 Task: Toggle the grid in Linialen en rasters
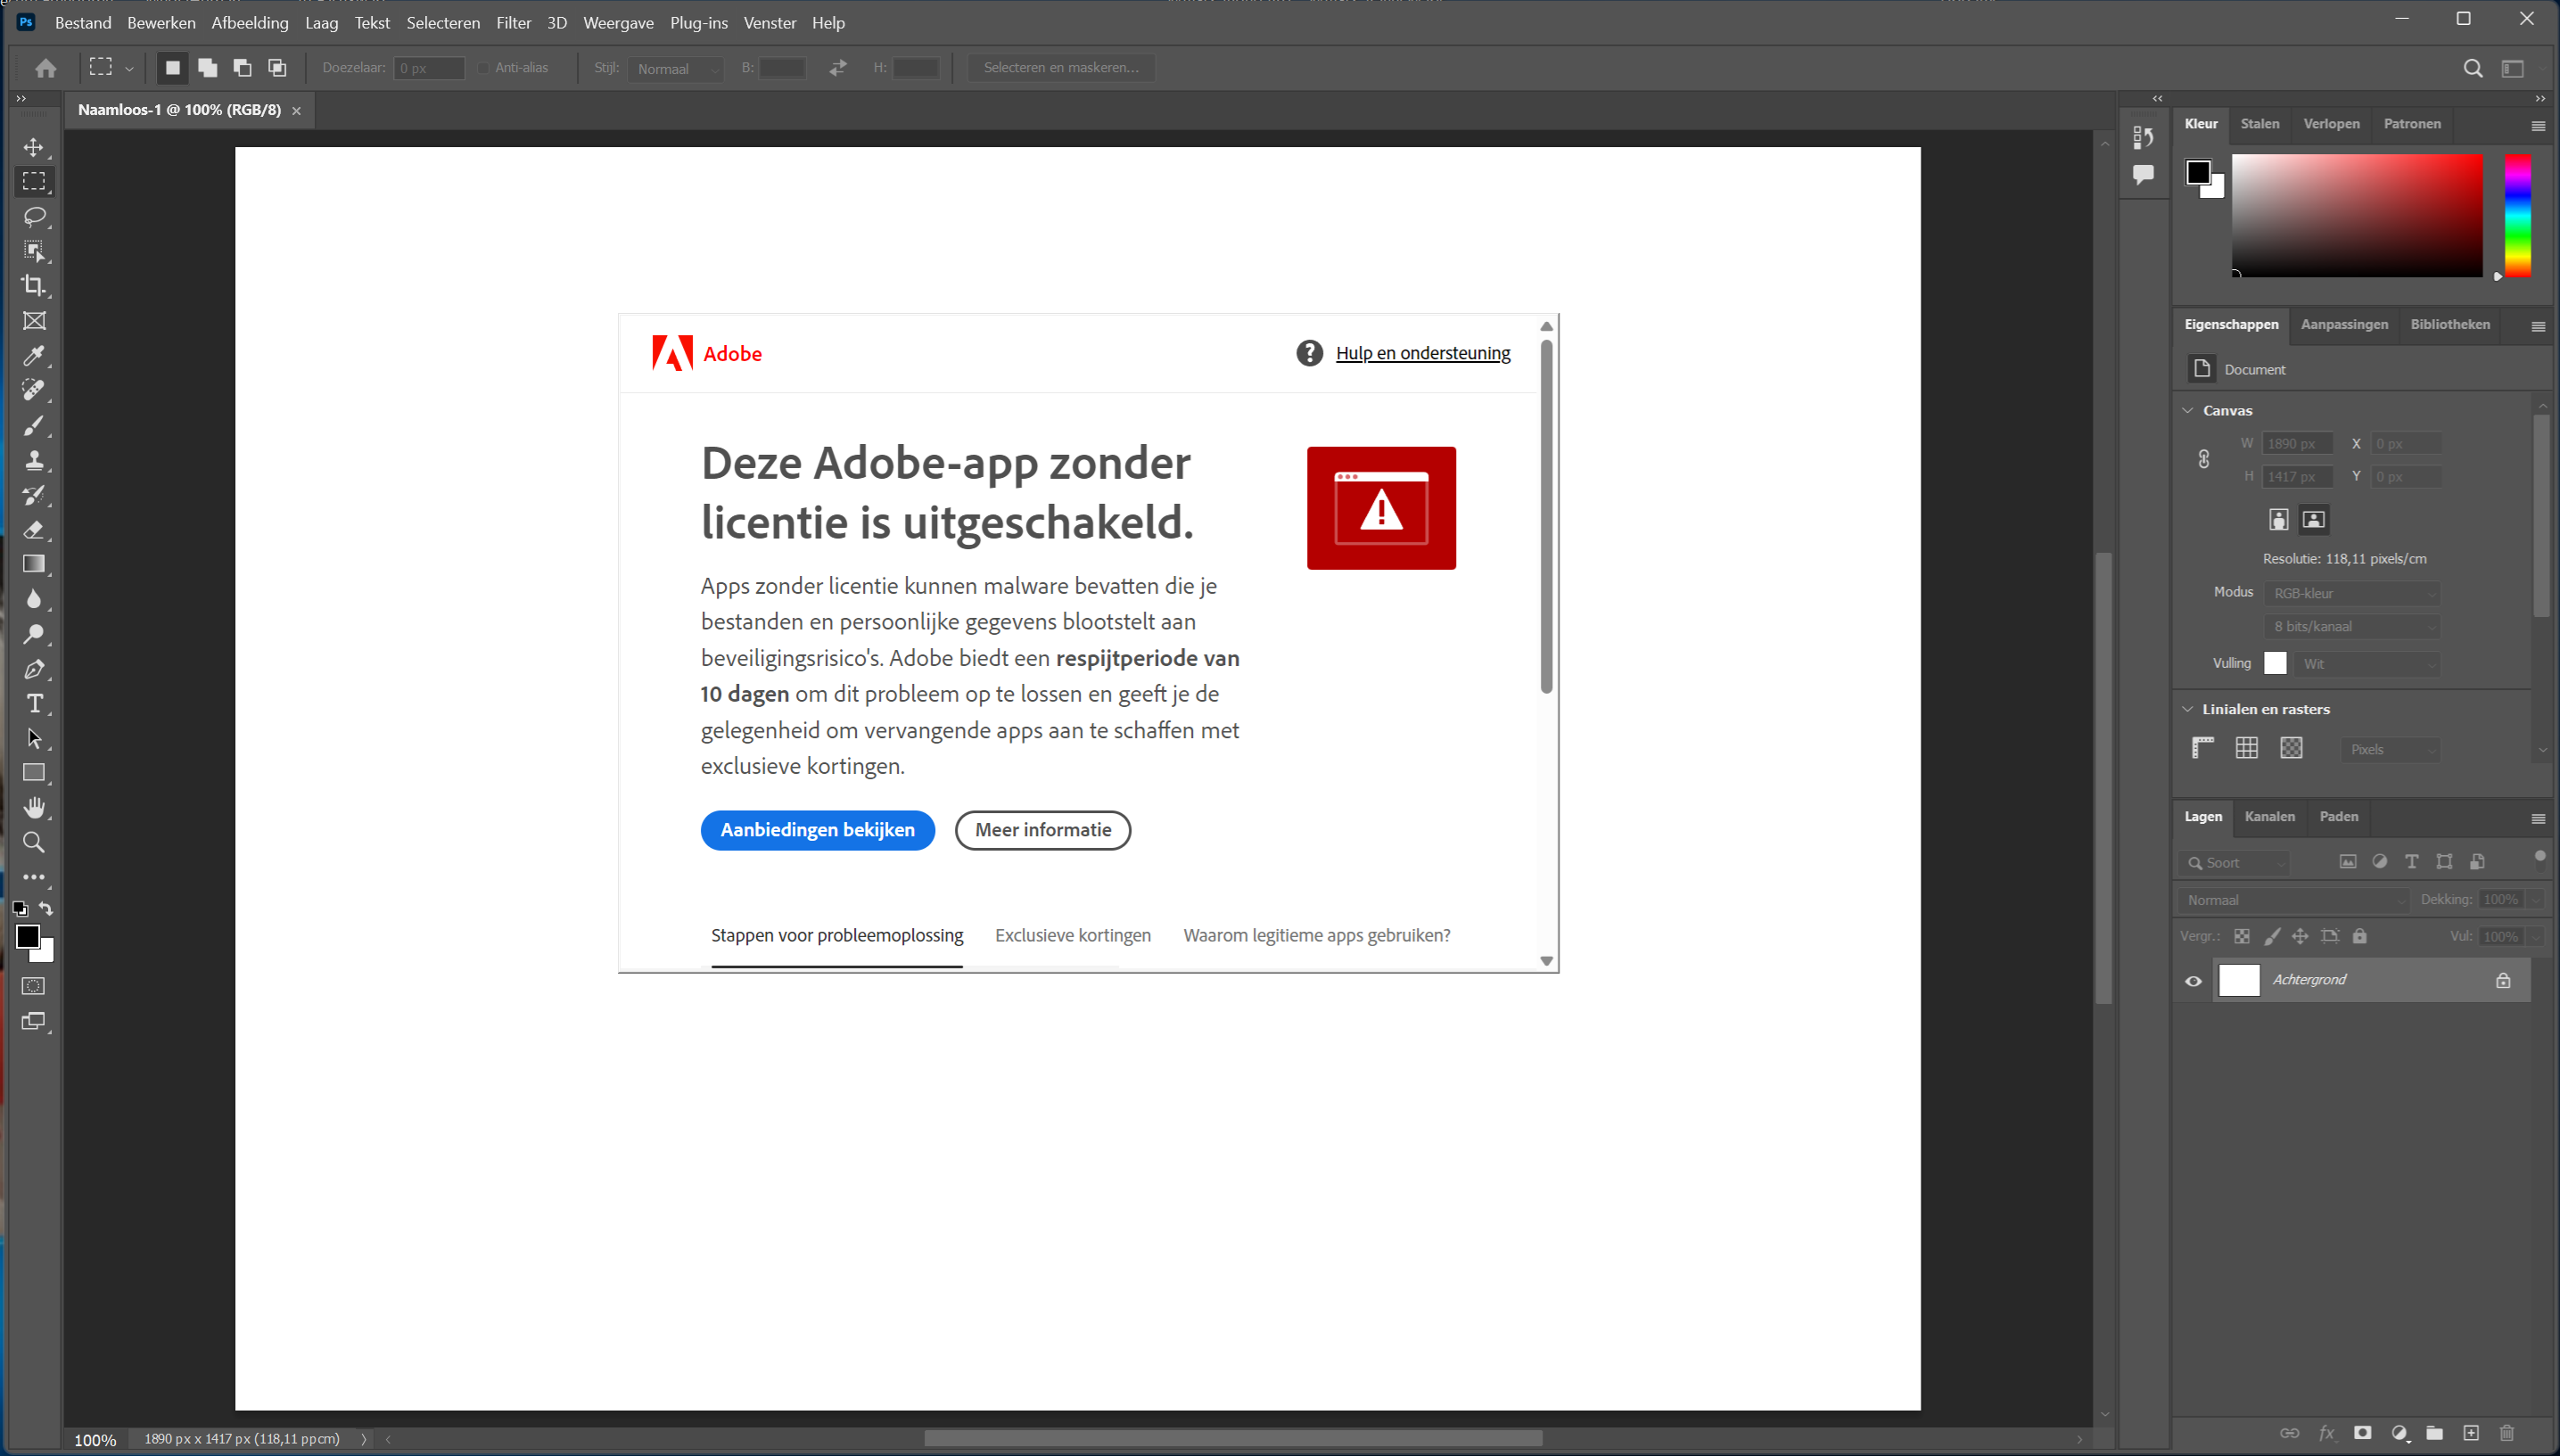[x=2247, y=748]
